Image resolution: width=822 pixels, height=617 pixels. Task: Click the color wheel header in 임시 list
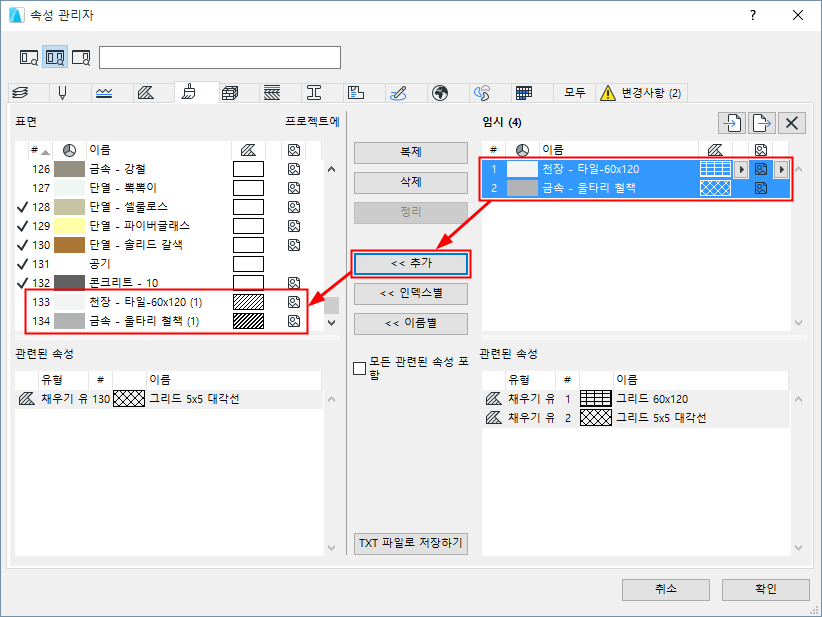click(522, 150)
